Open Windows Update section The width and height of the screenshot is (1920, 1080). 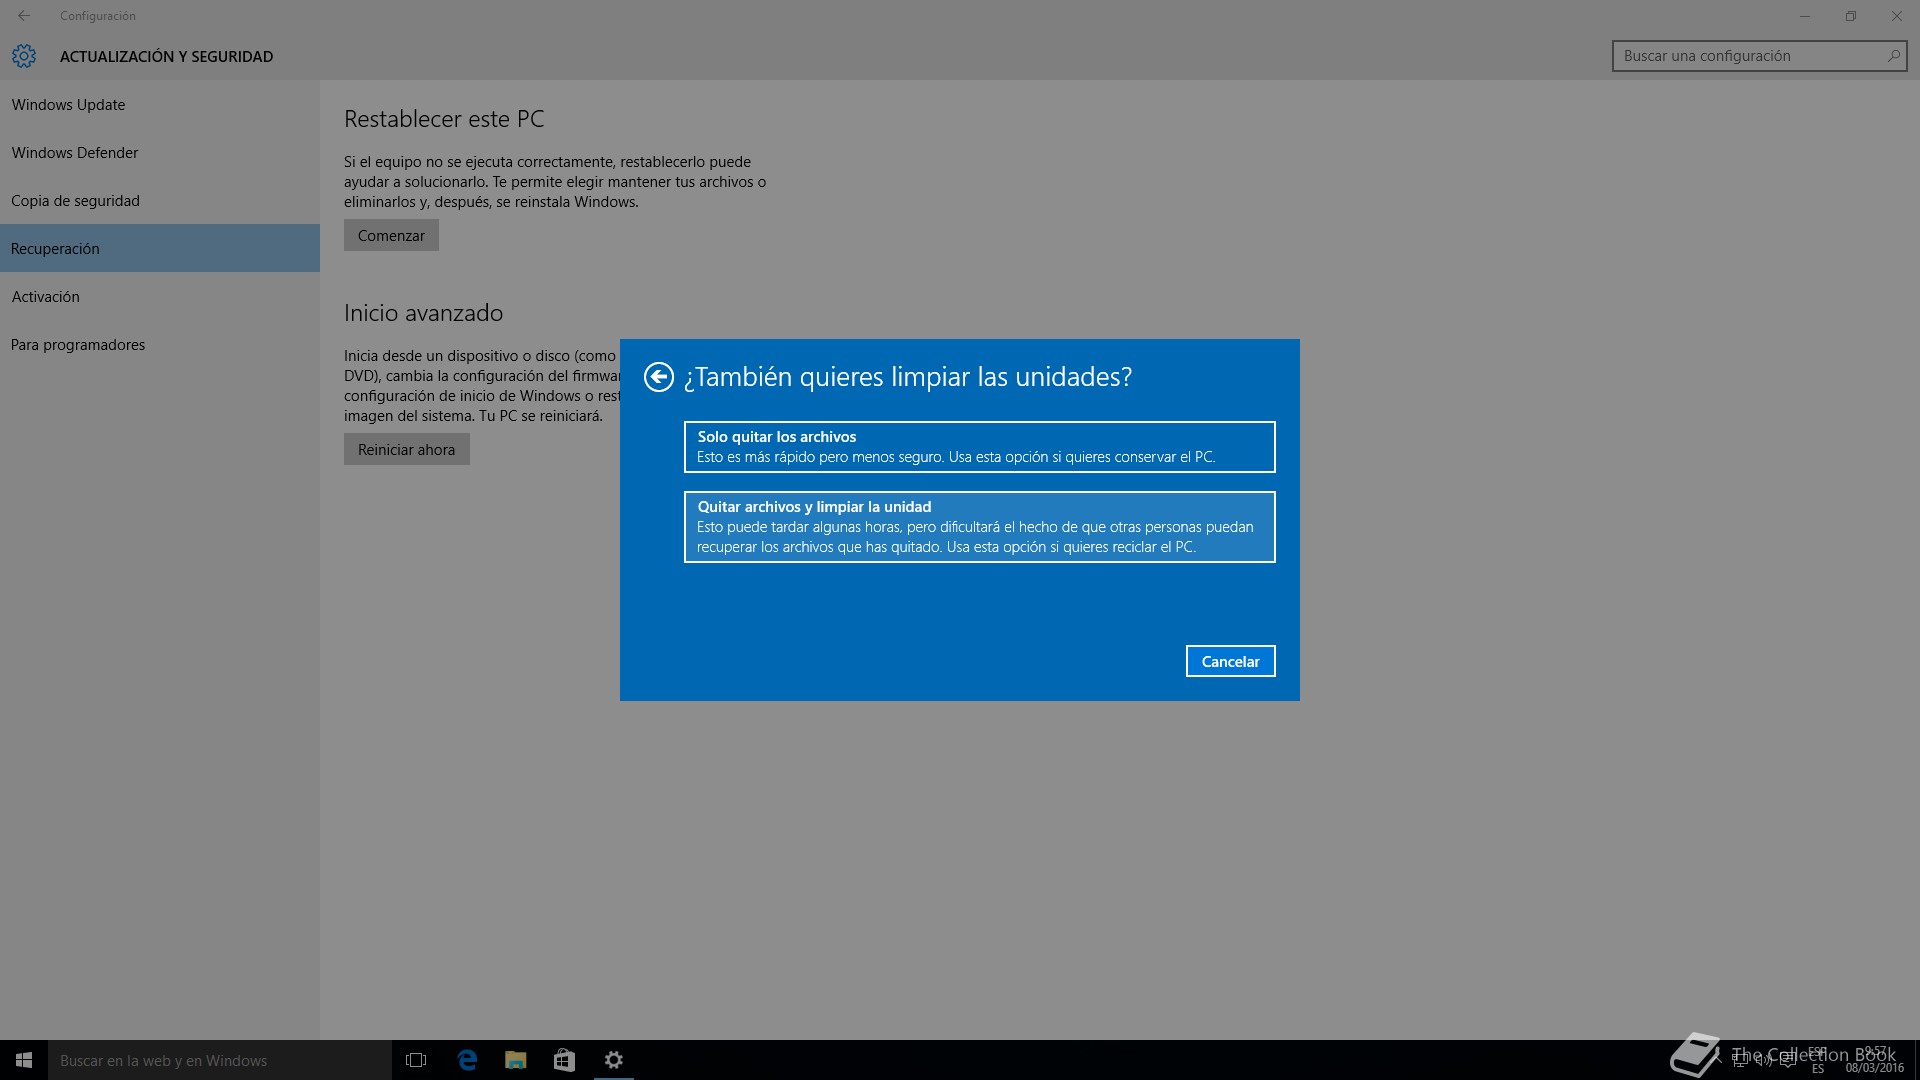click(68, 105)
